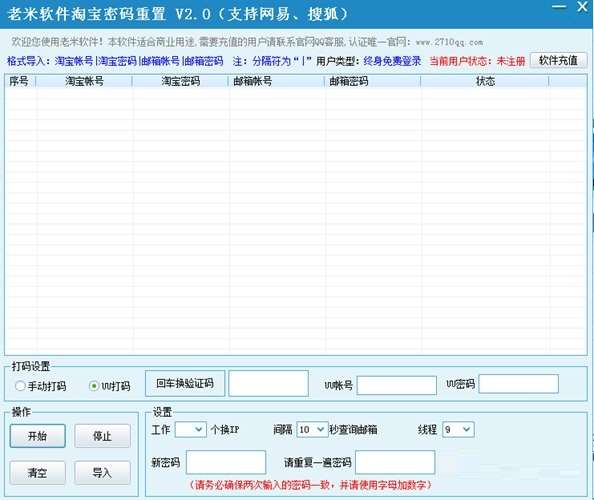Open 软件充值 recharge button
594x500 pixels.
(x=558, y=60)
